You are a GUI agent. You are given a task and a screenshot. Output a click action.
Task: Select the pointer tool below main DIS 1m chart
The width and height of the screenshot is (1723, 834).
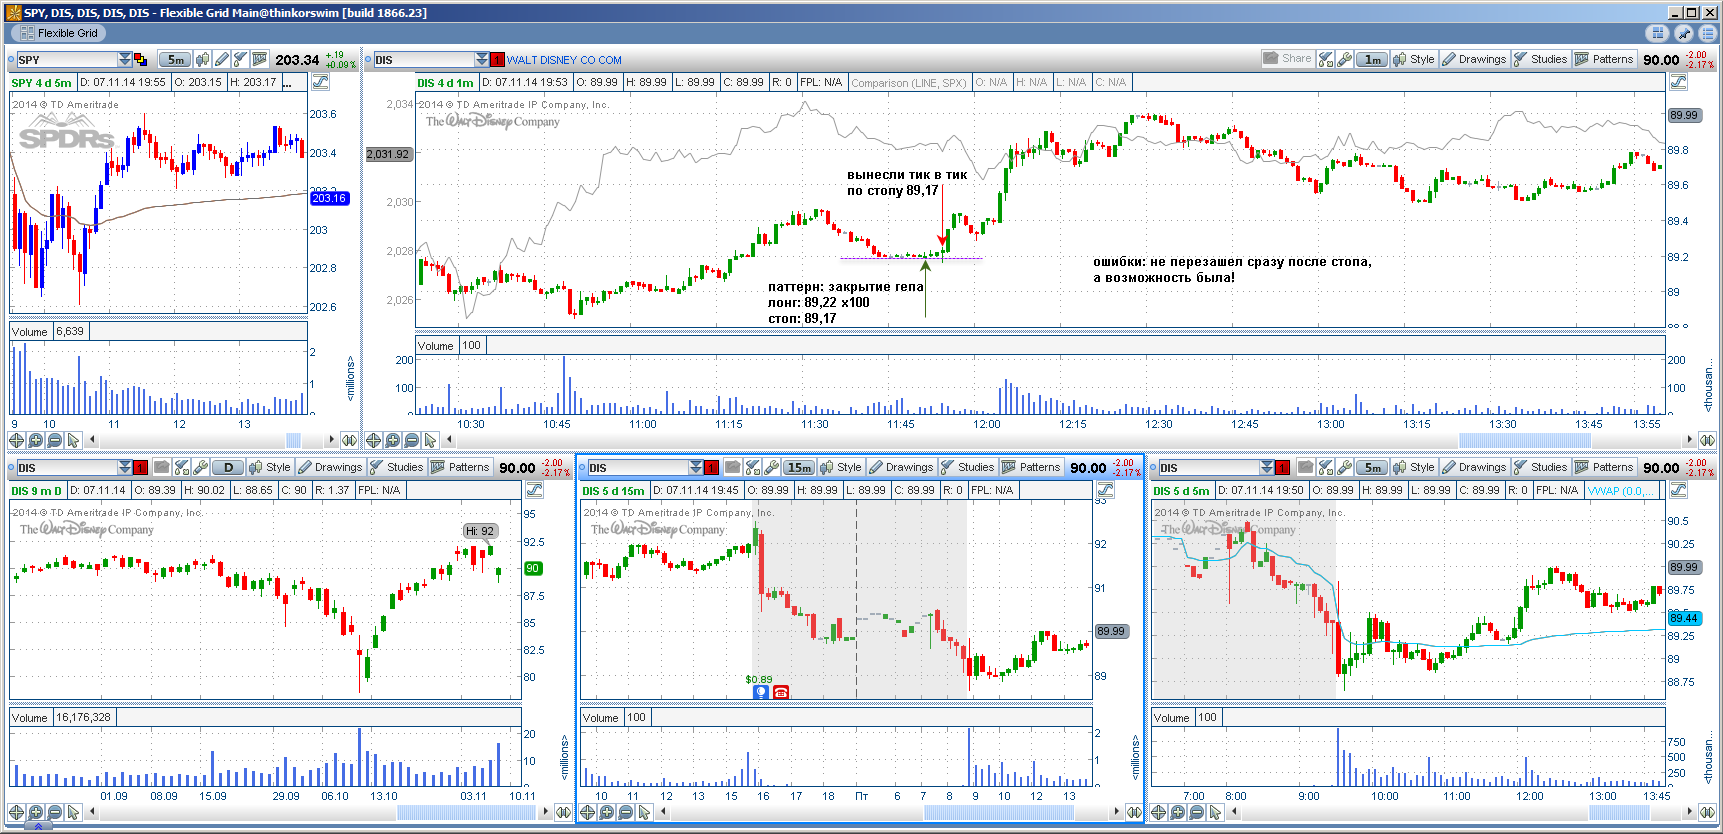(x=431, y=440)
